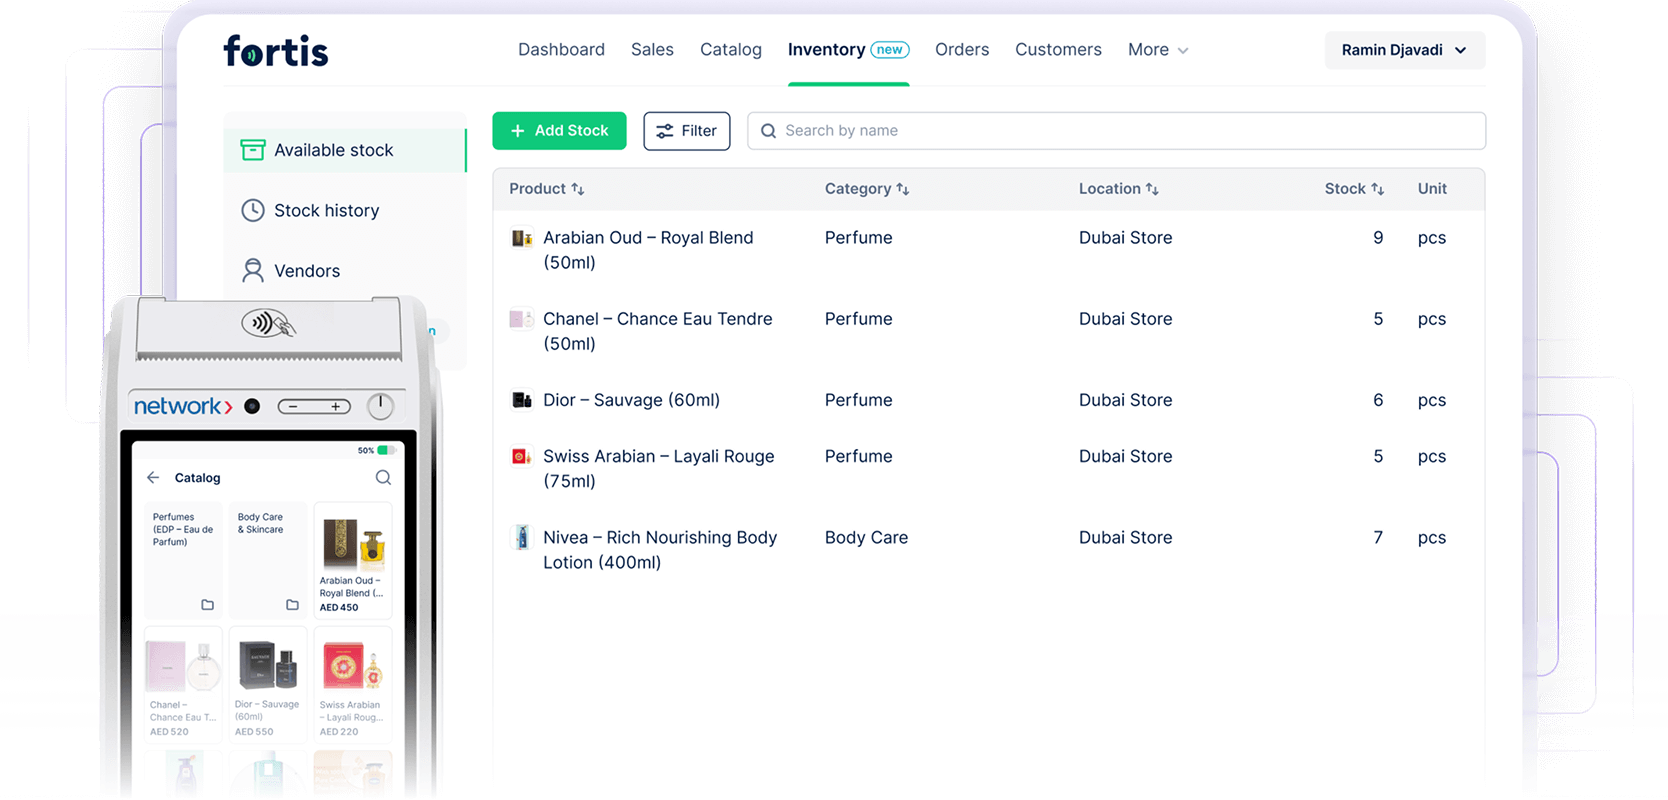Open Swiss Arabian – Layali Rouge product name

click(x=659, y=468)
